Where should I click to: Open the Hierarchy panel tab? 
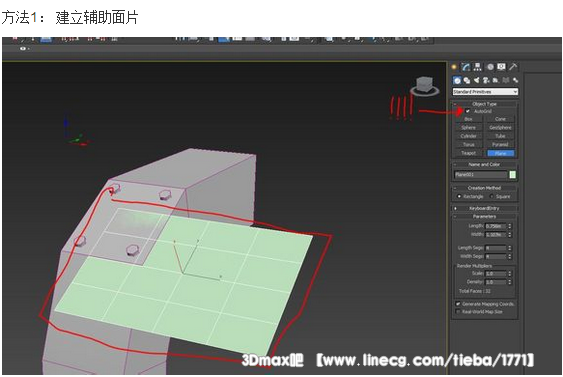tap(477, 67)
